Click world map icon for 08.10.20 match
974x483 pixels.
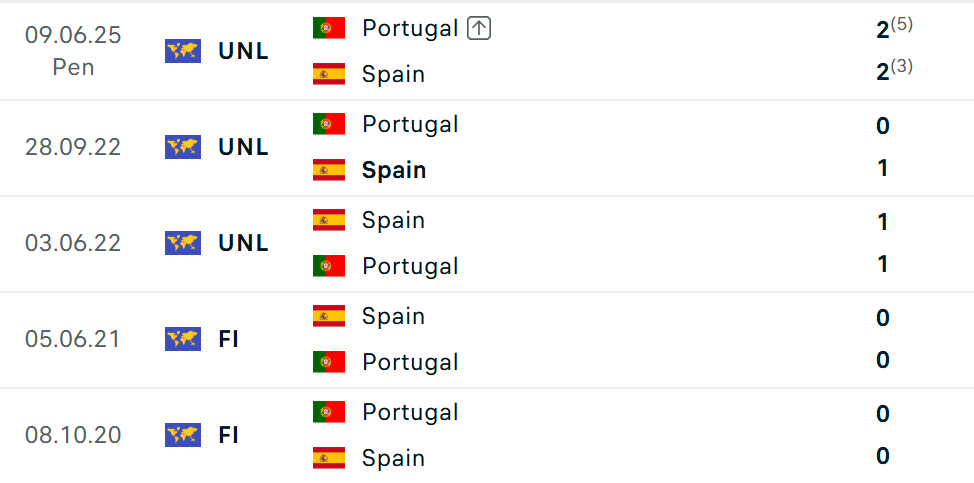point(183,435)
